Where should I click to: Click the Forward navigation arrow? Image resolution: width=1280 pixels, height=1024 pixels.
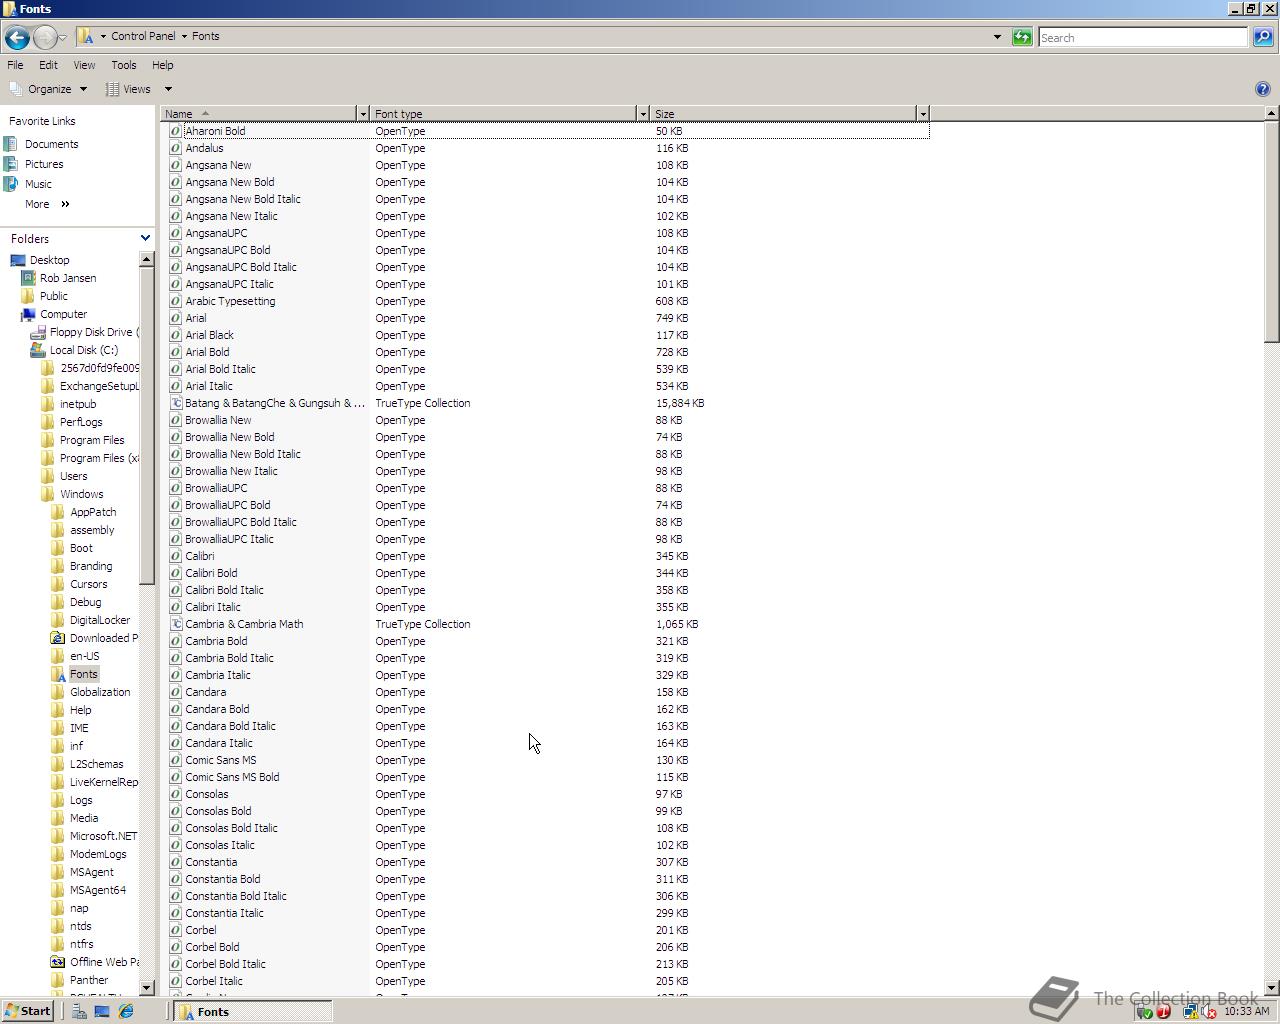coord(45,38)
